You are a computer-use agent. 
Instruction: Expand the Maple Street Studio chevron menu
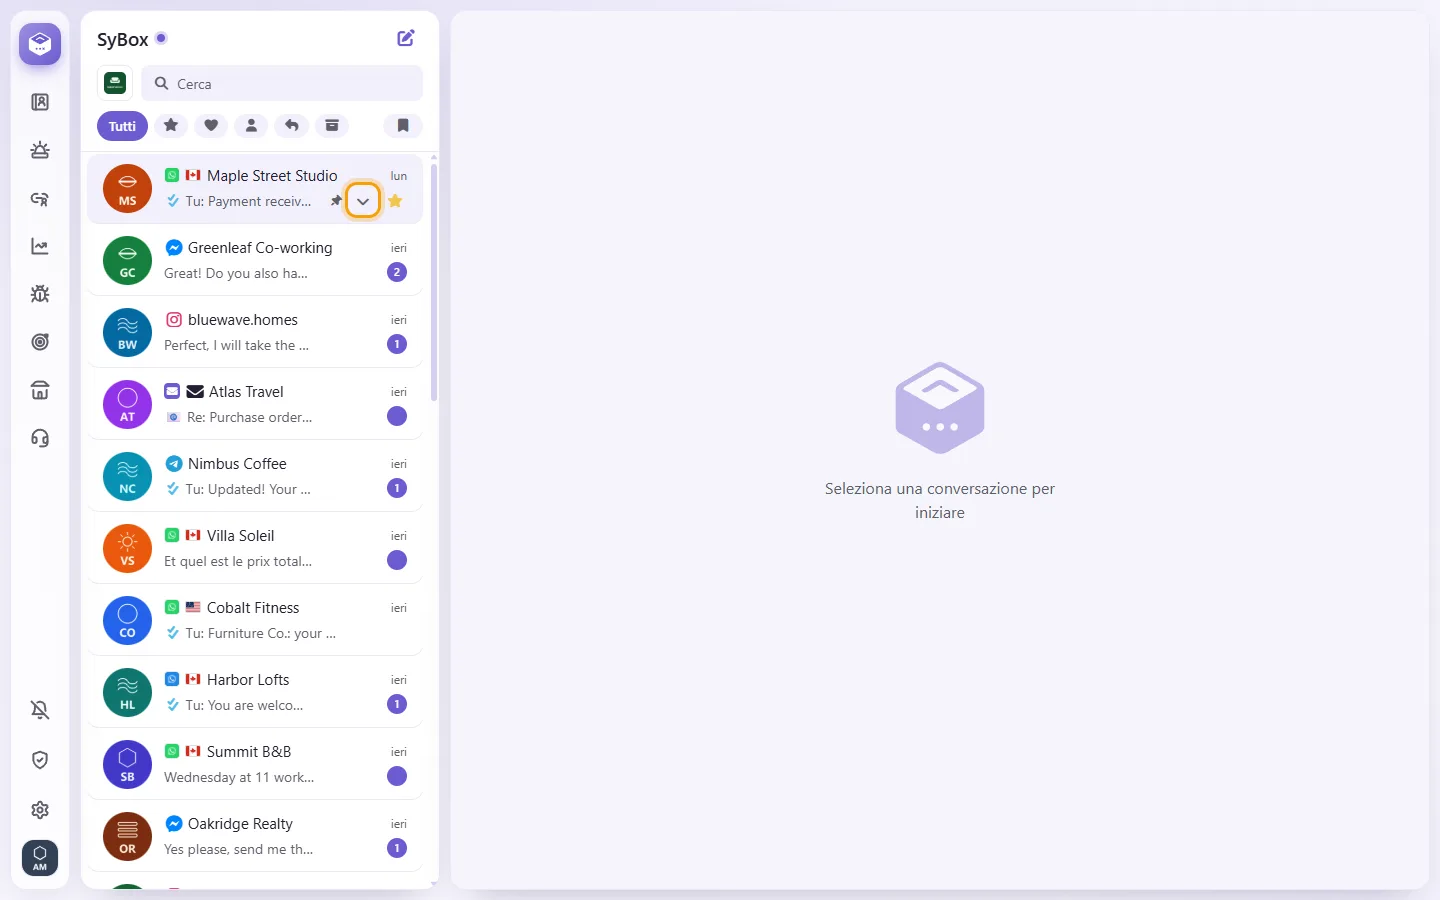point(363,201)
